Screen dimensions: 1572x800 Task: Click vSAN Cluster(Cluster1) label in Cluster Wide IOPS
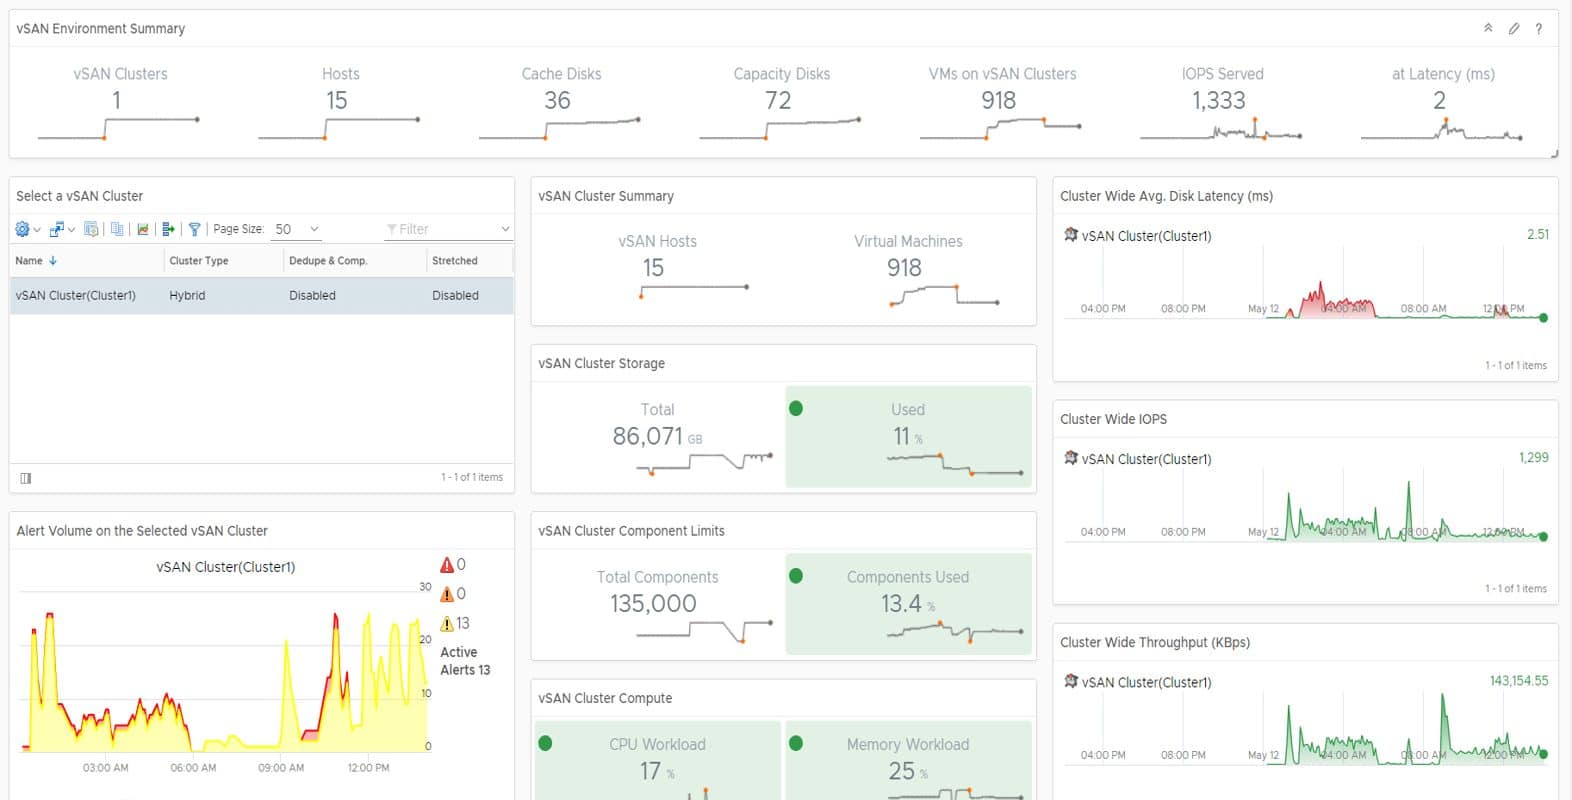(1147, 459)
